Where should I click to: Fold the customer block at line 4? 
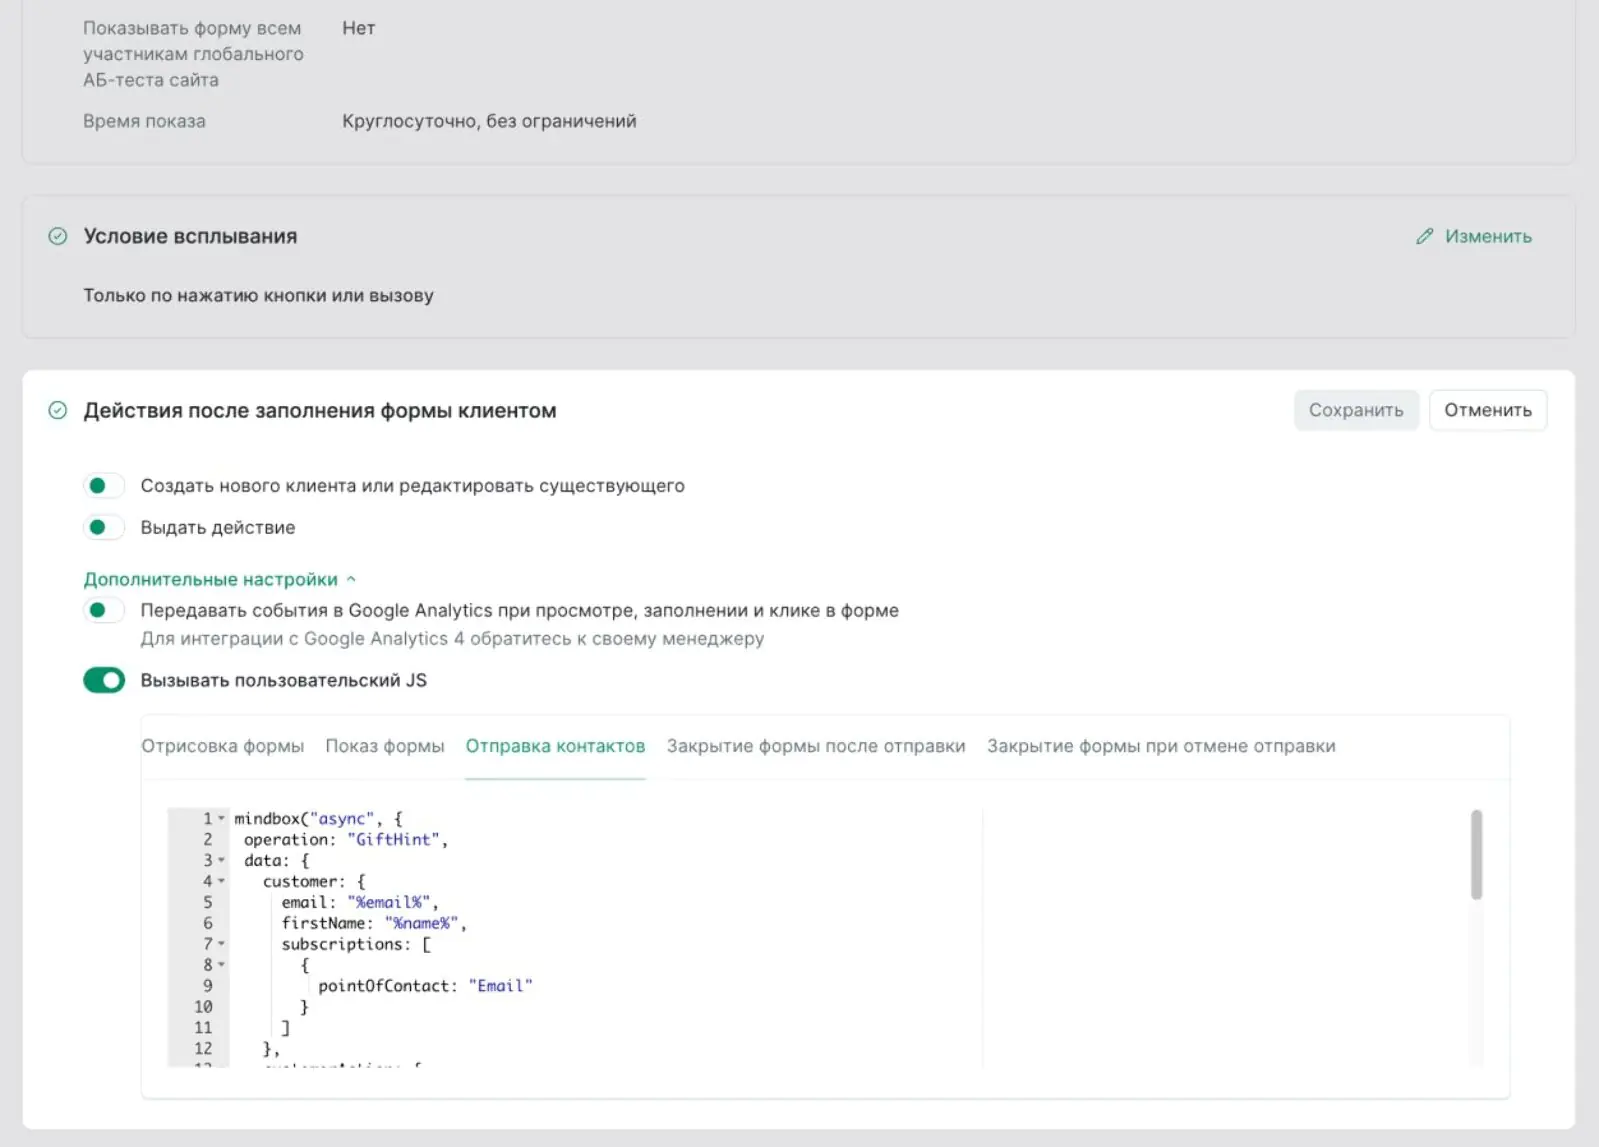(x=221, y=882)
